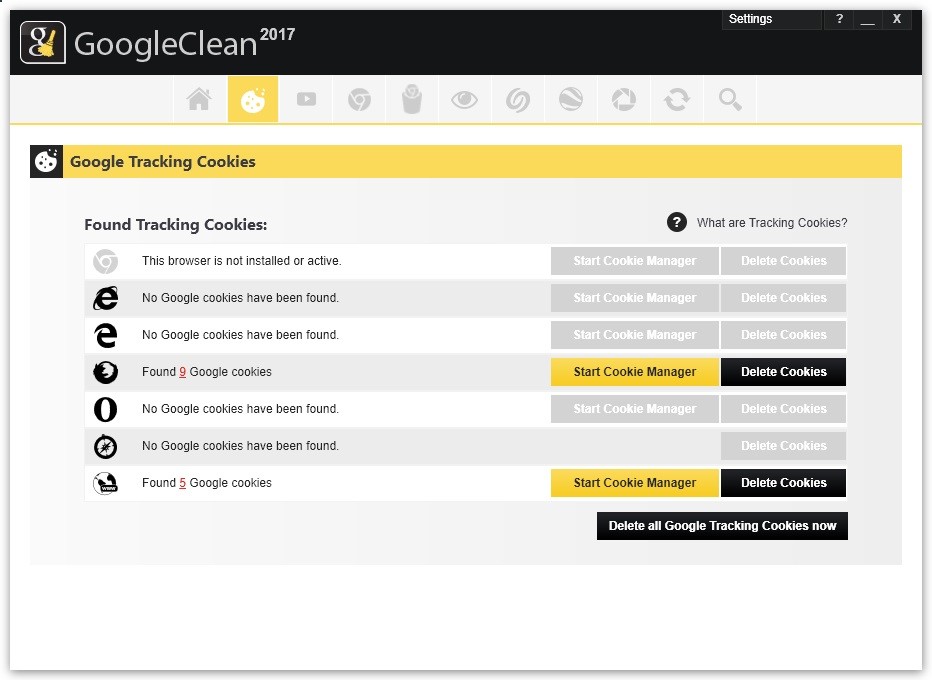Open the magnifier search toolbar icon
932x680 pixels.
pos(730,99)
